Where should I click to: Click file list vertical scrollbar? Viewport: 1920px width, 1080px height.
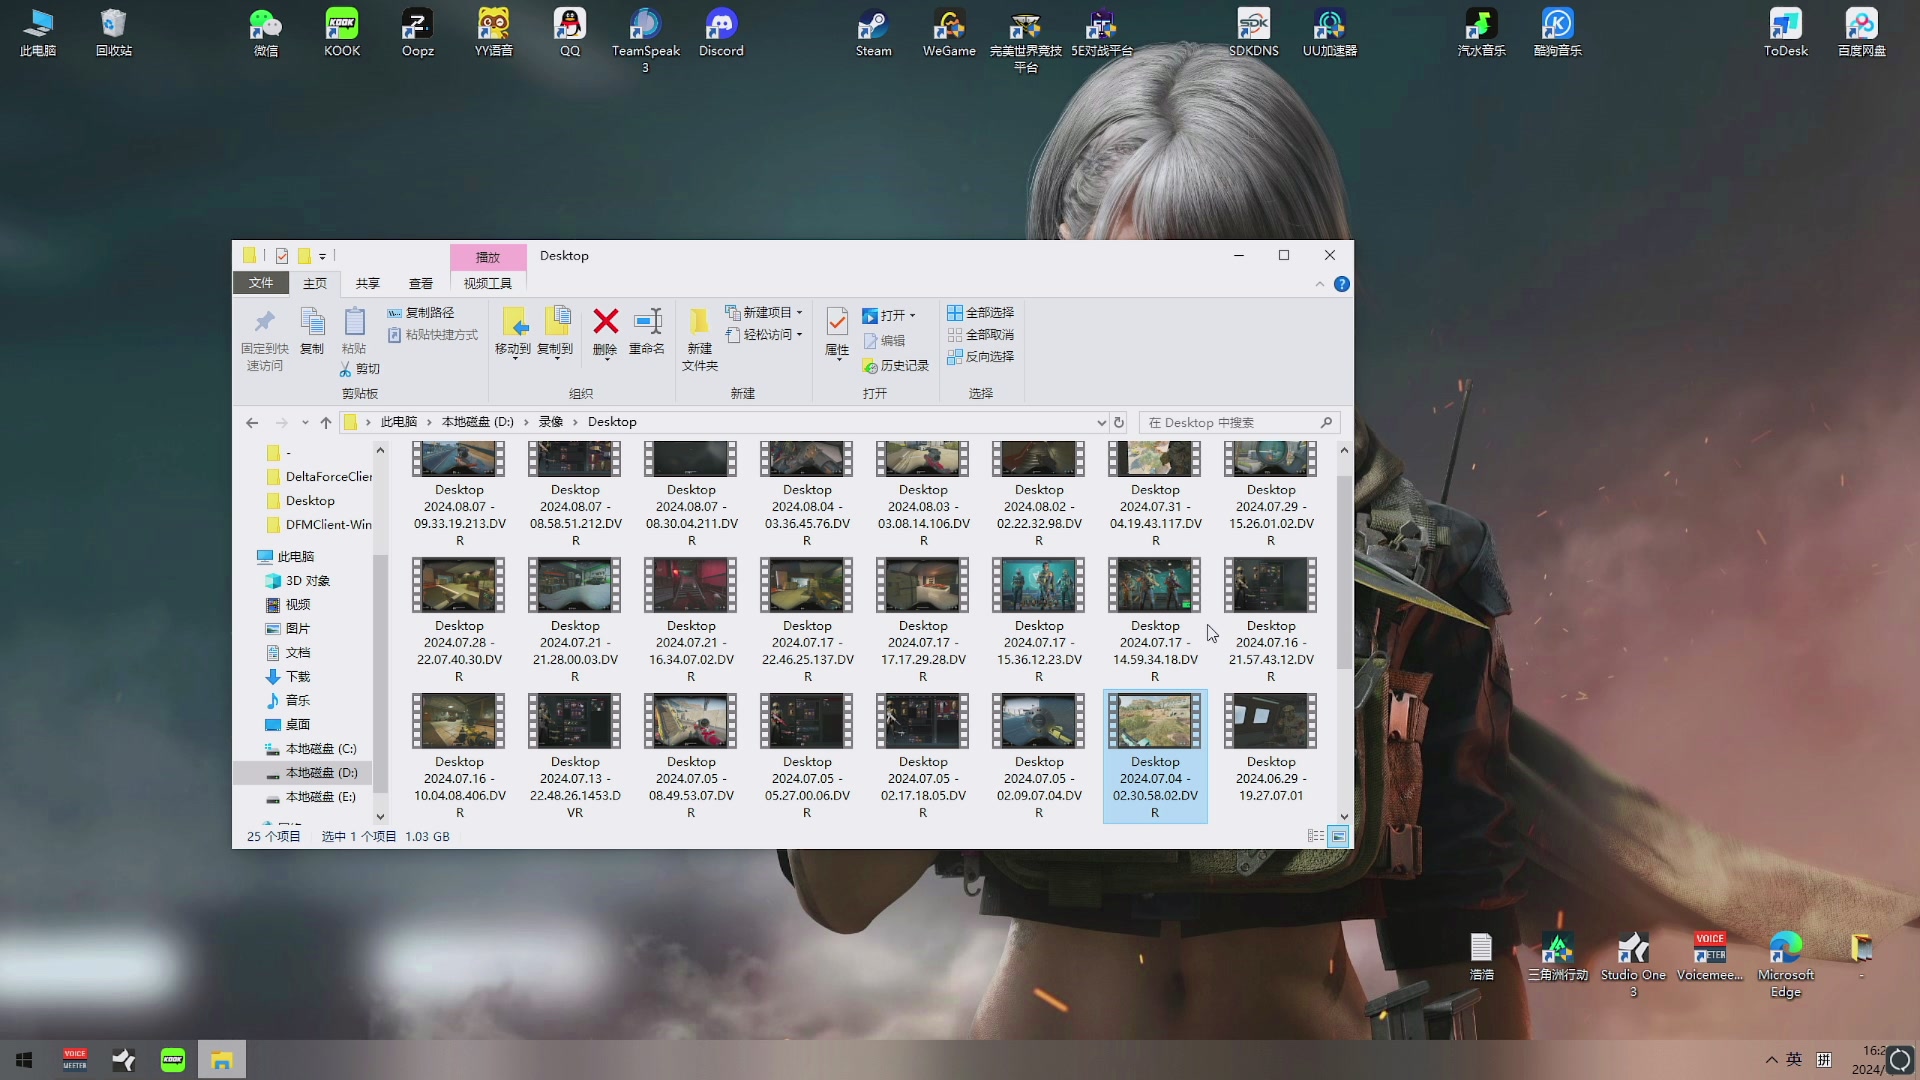[1344, 572]
